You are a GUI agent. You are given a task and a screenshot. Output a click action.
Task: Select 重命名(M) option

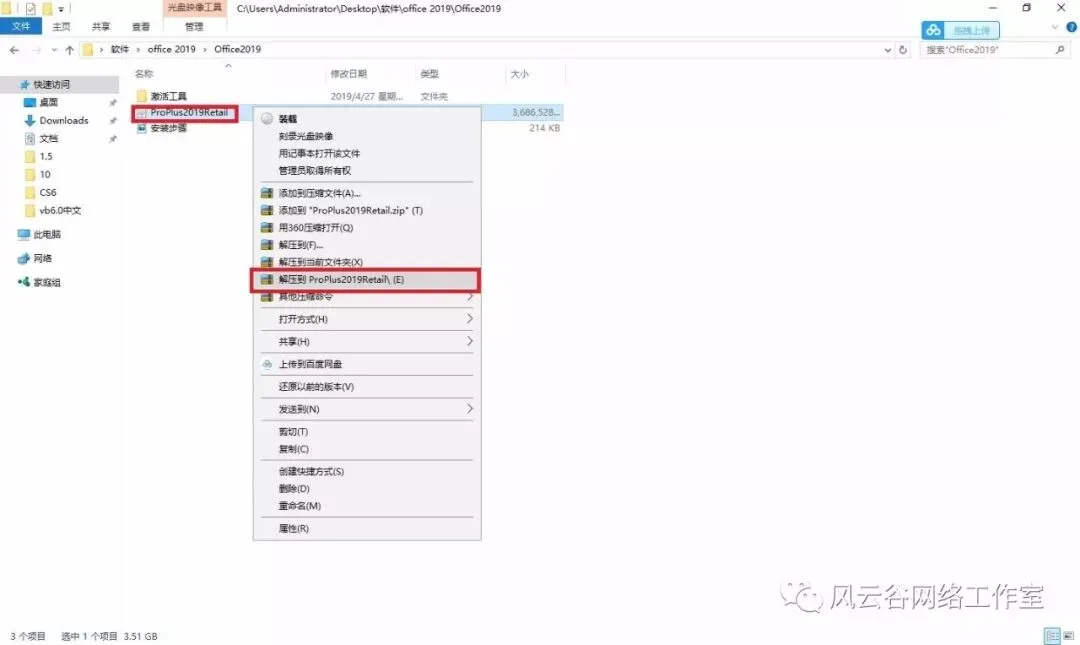tap(300, 506)
